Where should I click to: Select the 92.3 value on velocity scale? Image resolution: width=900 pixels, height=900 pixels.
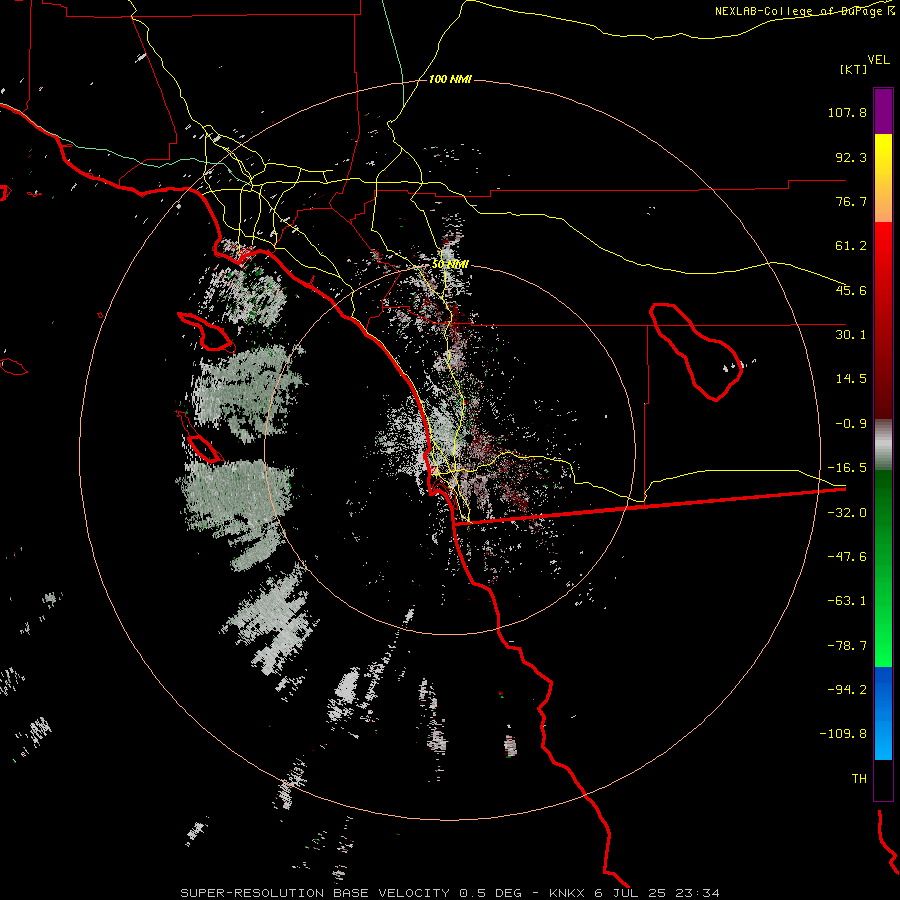click(851, 157)
